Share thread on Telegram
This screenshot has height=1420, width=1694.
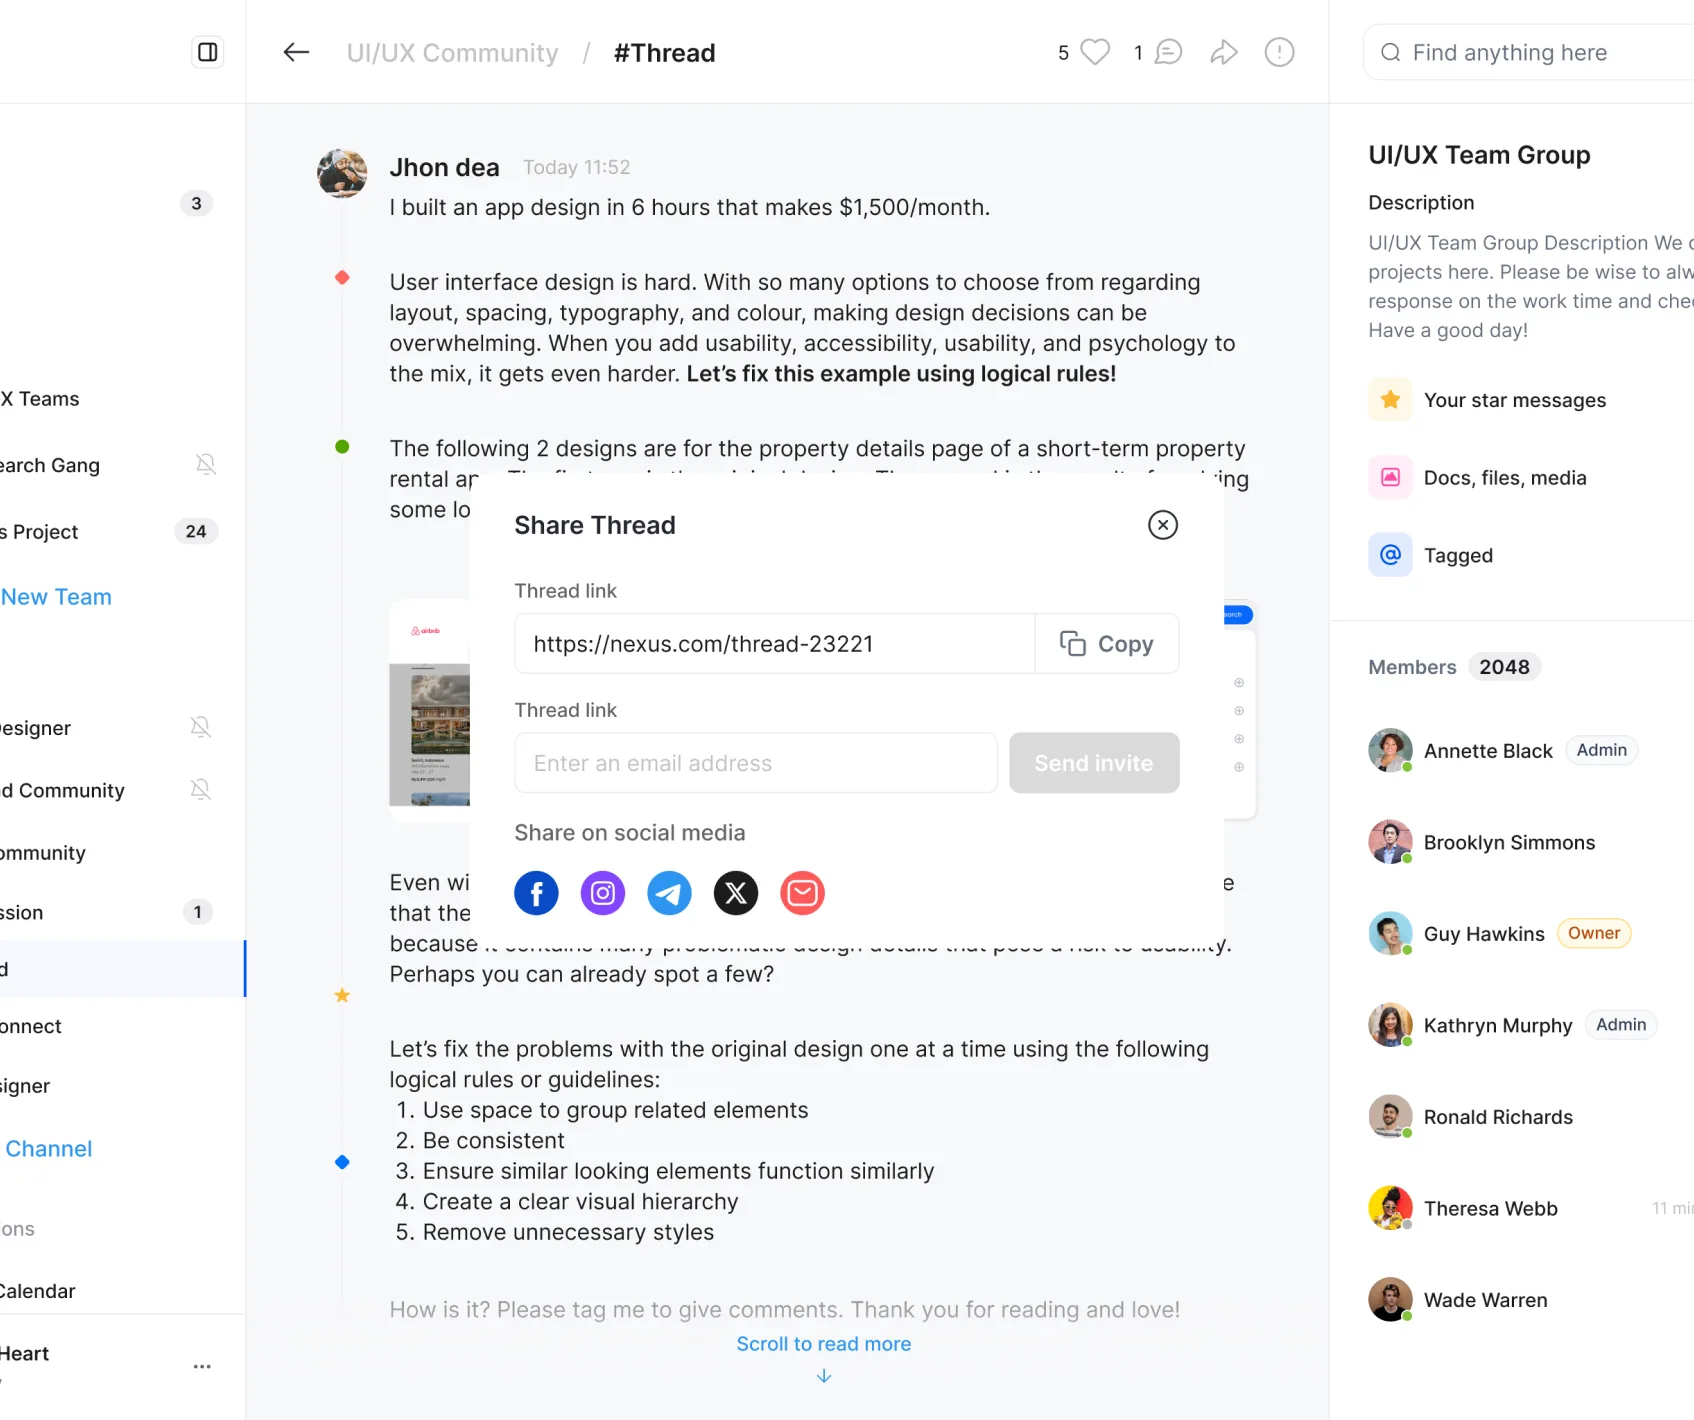pos(669,893)
